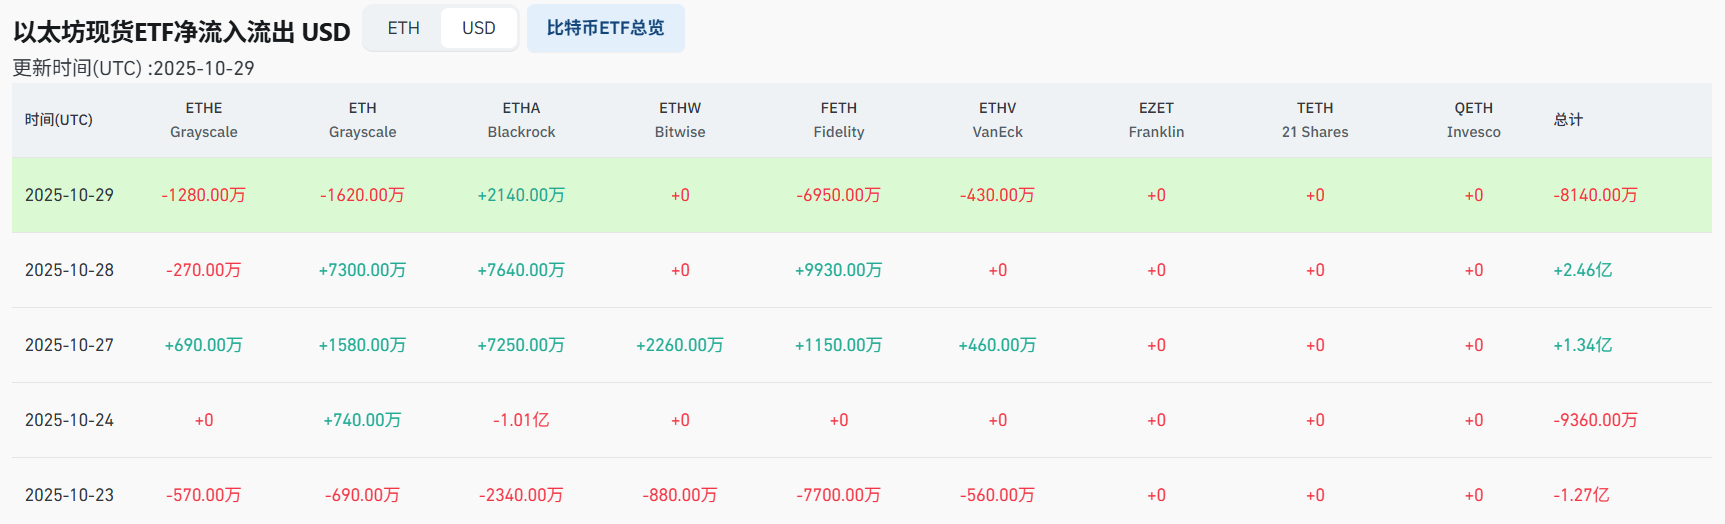
Task: Click the +2260.00万 Bitwise inflow cell
Action: tap(680, 345)
